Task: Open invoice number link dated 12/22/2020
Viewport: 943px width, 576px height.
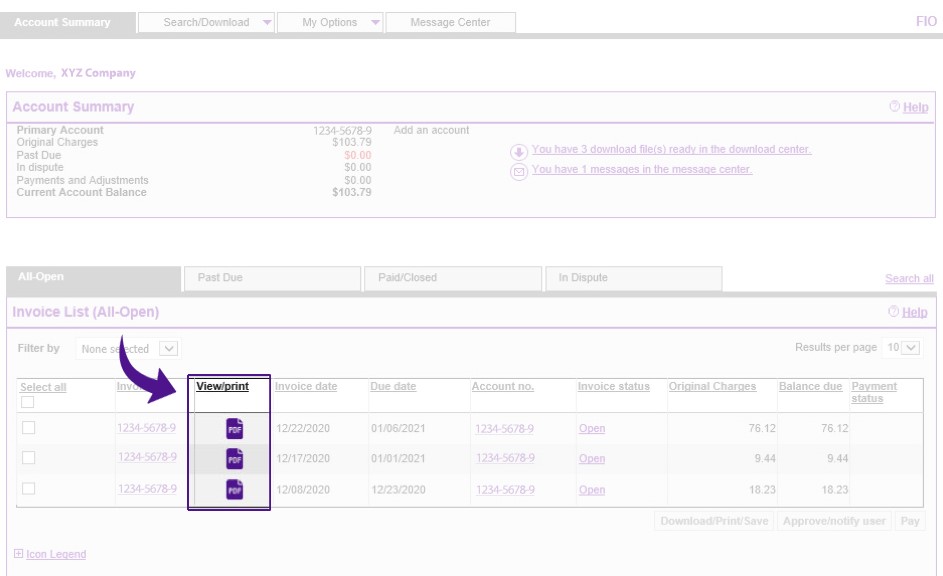Action: click(147, 427)
